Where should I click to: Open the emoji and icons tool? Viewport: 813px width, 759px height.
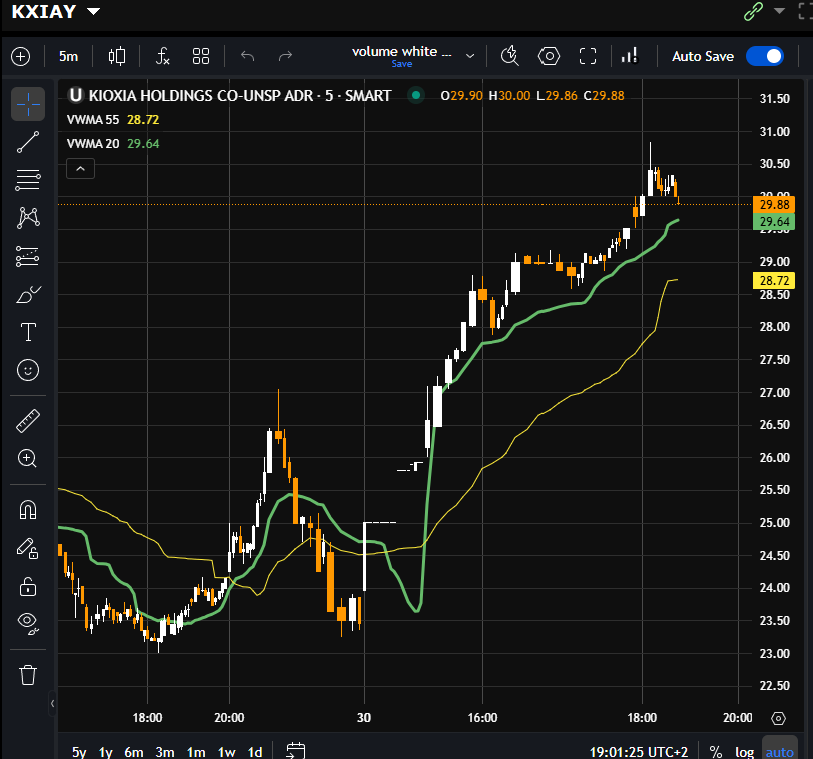tap(28, 370)
